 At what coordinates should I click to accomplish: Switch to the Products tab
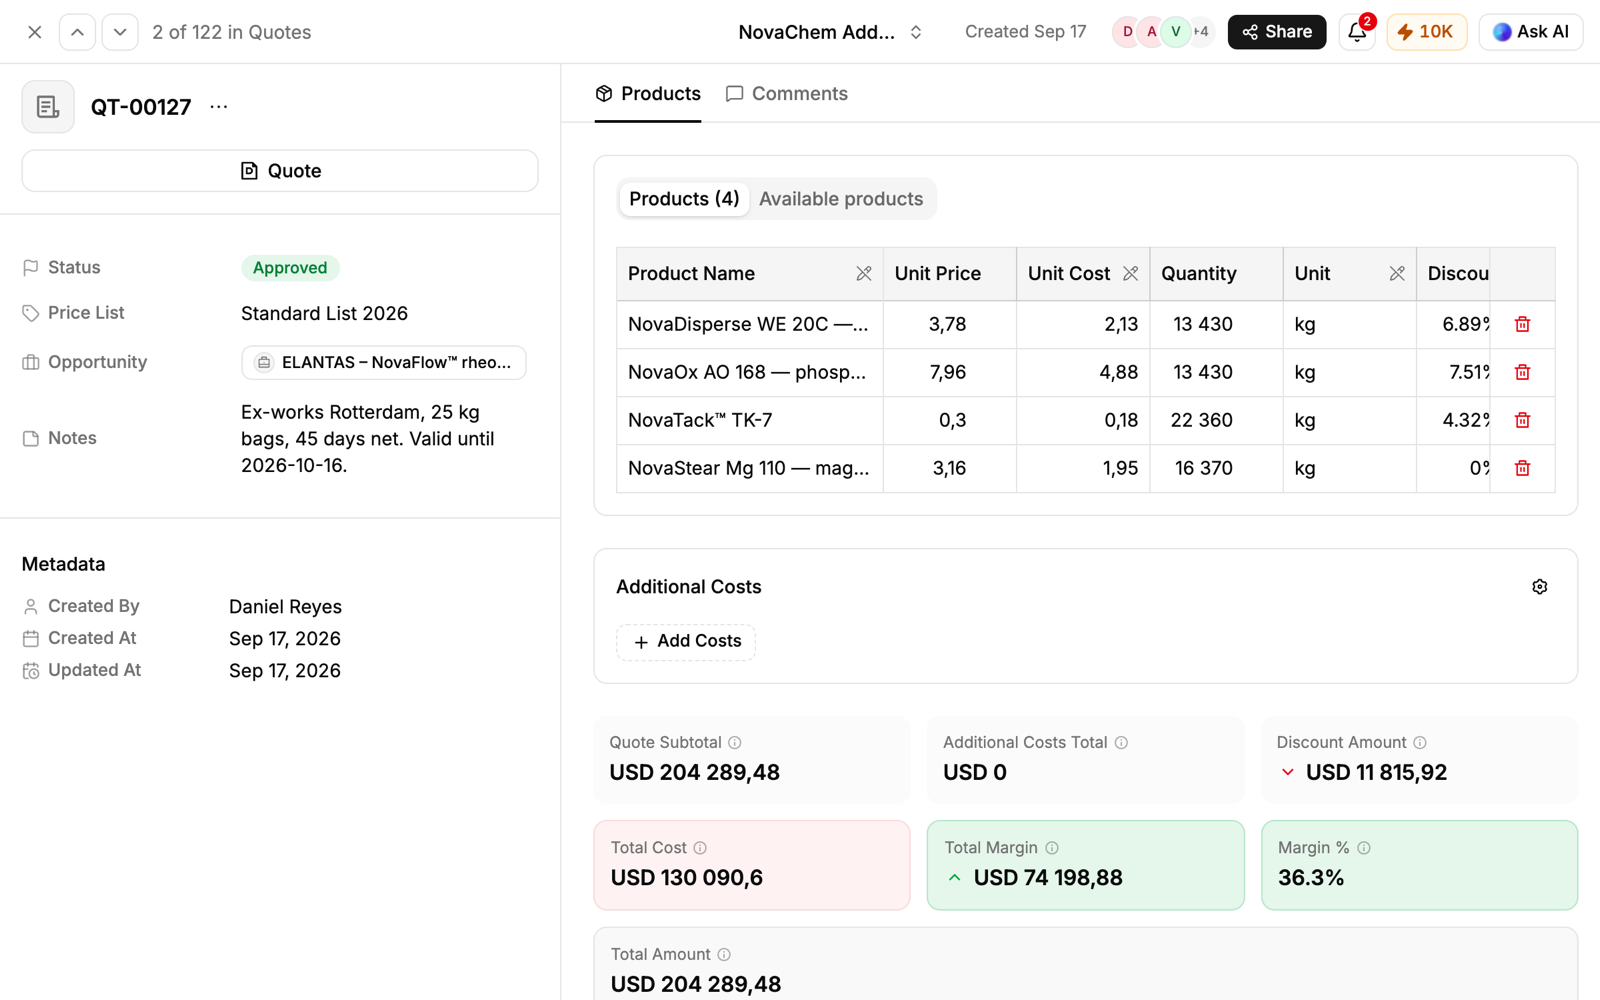click(x=648, y=94)
